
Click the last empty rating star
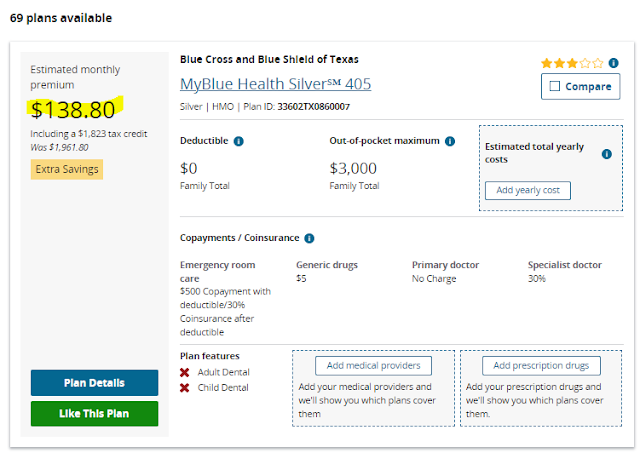coord(598,62)
